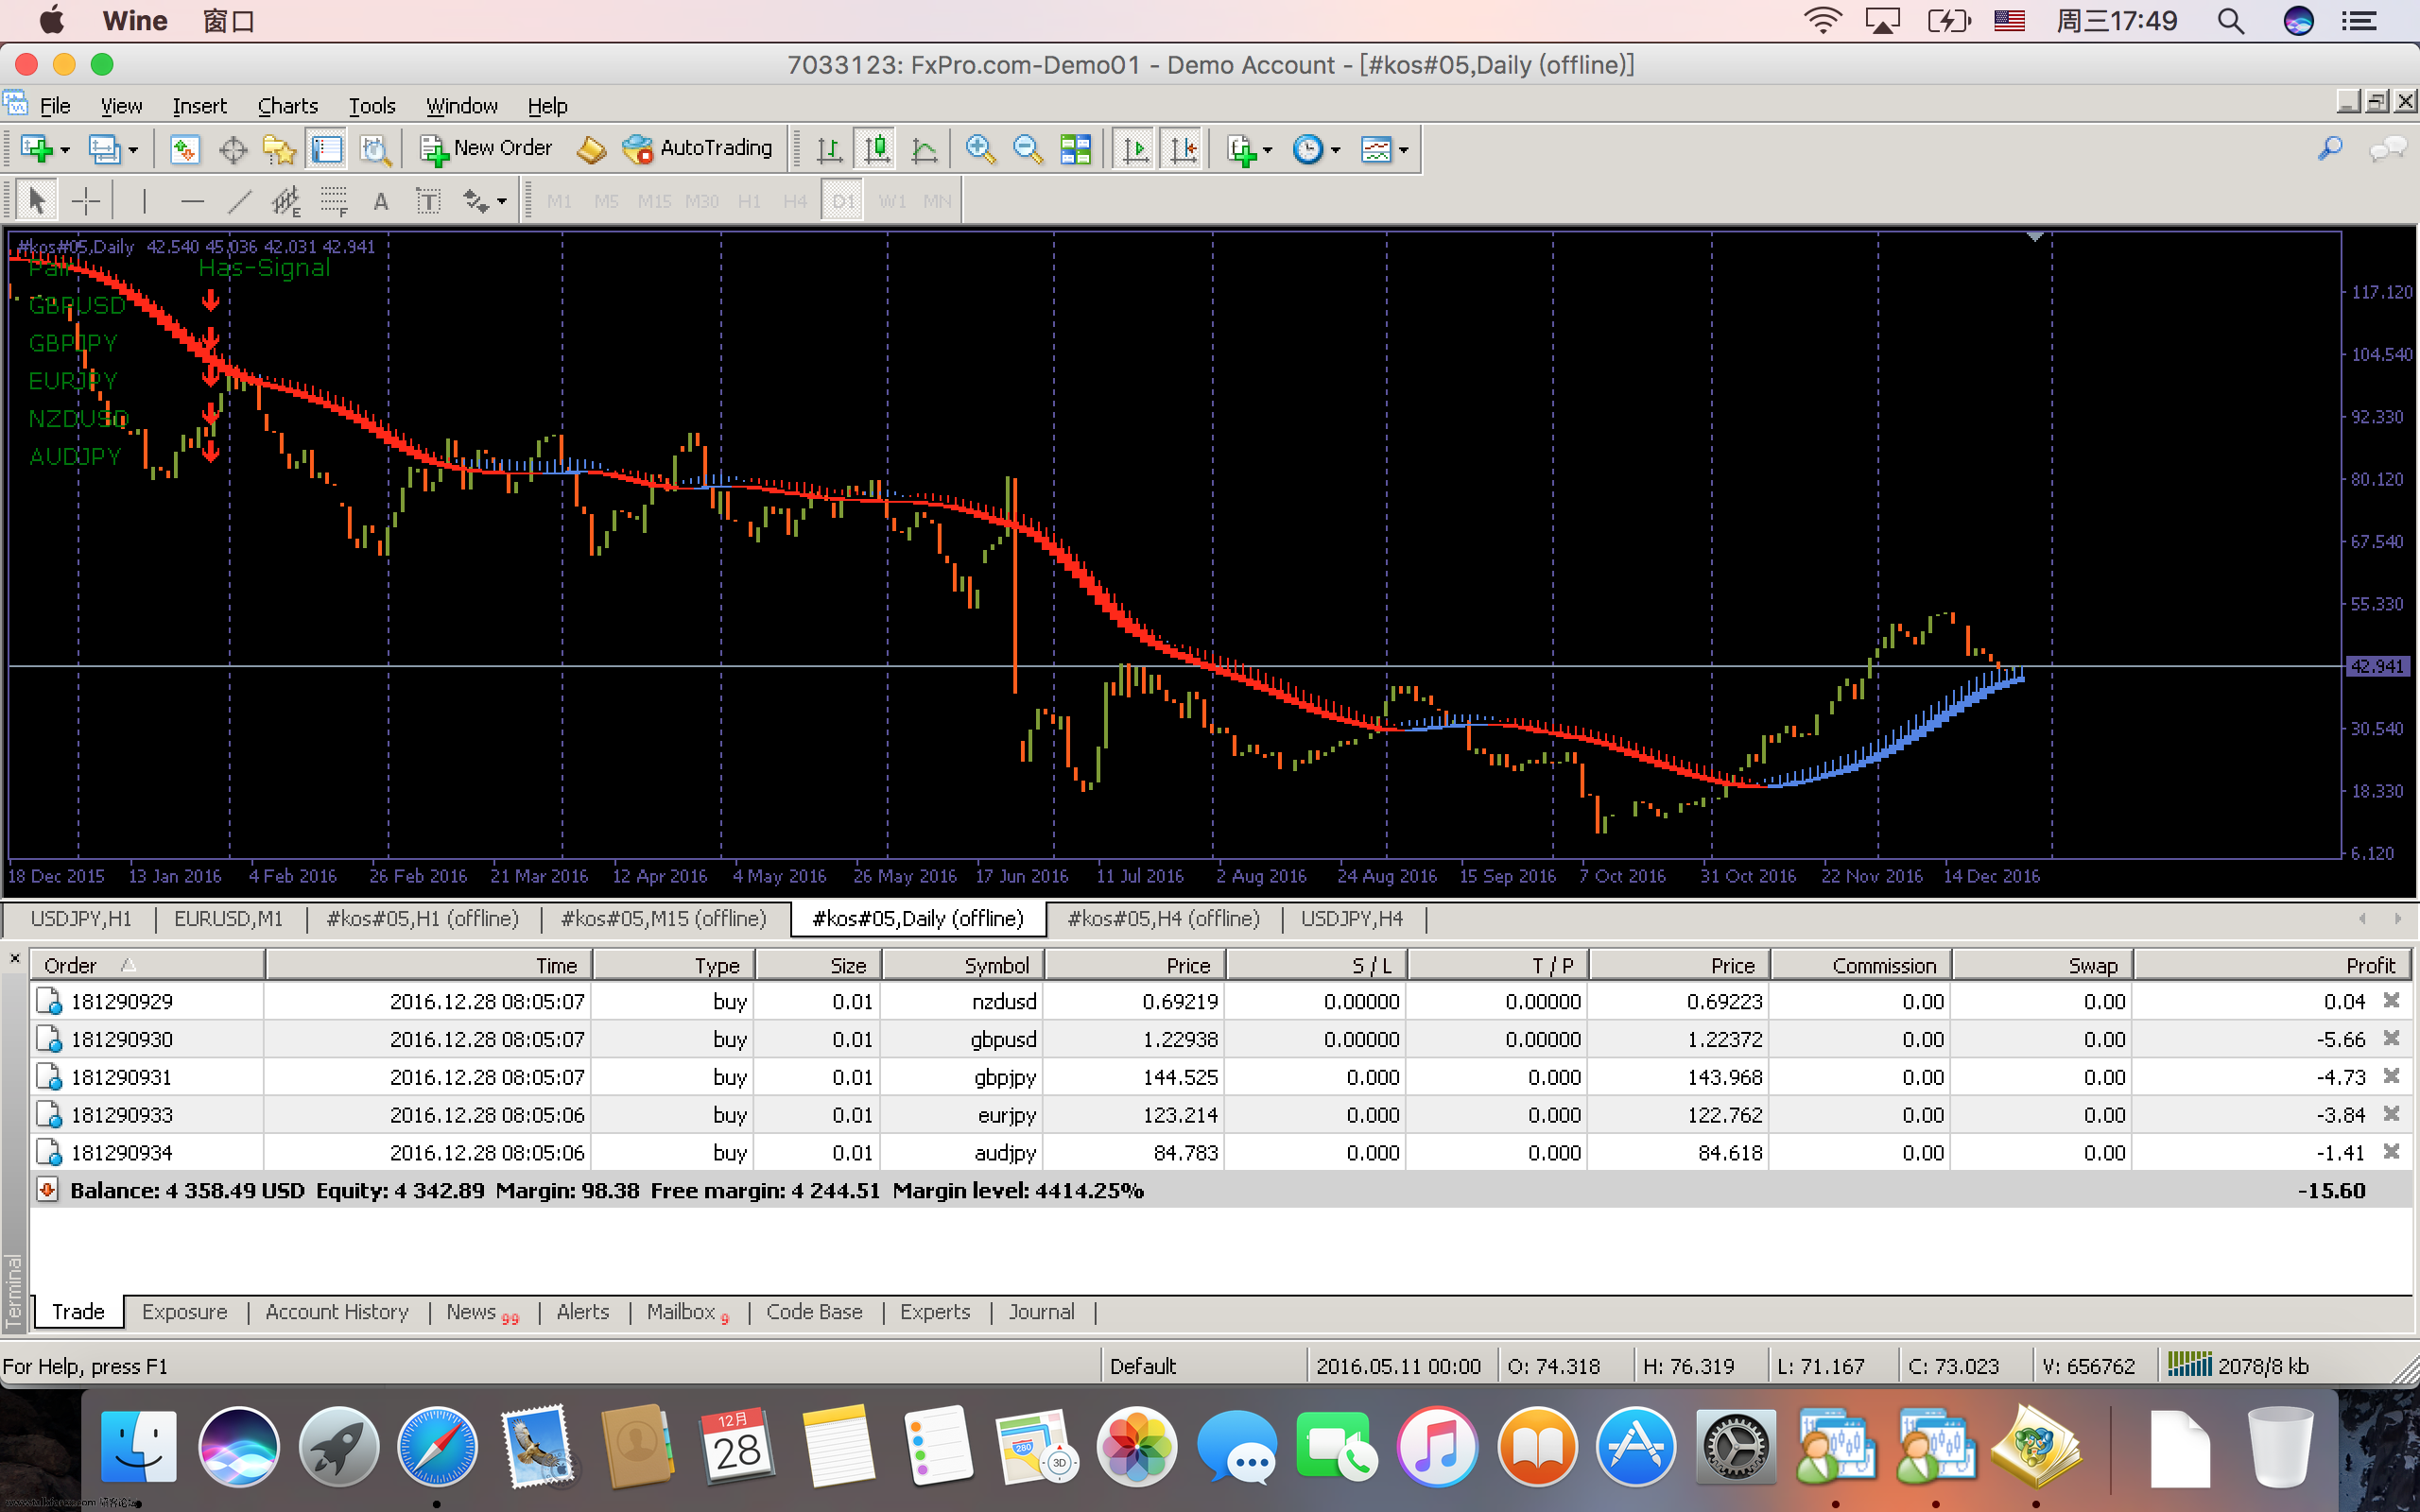The width and height of the screenshot is (2420, 1512).
Task: Sort orders by Profit column header
Action: [2272, 965]
